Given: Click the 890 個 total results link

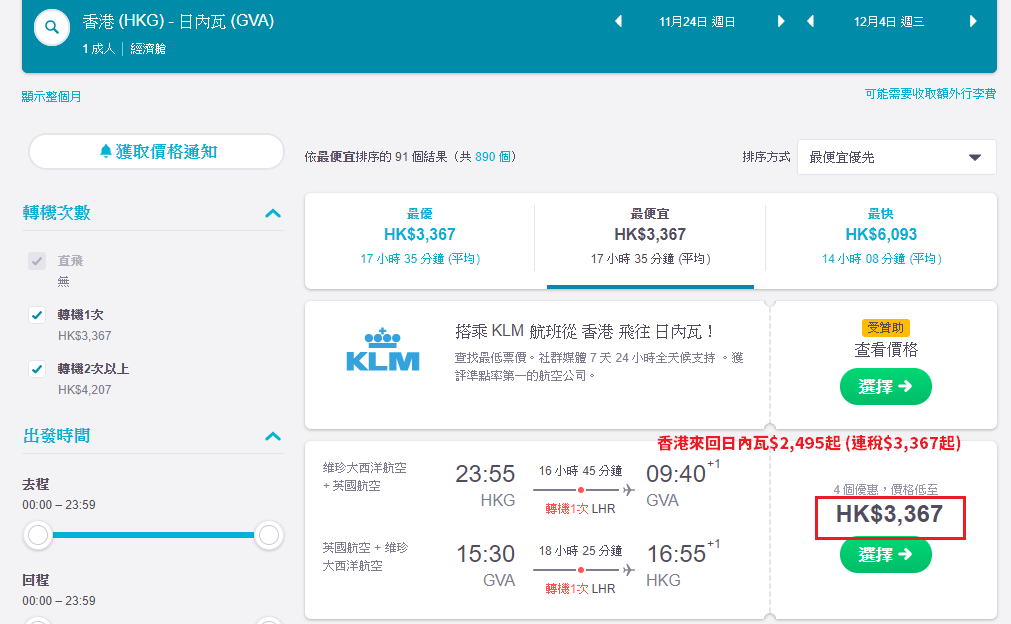Looking at the screenshot, I should 493,157.
